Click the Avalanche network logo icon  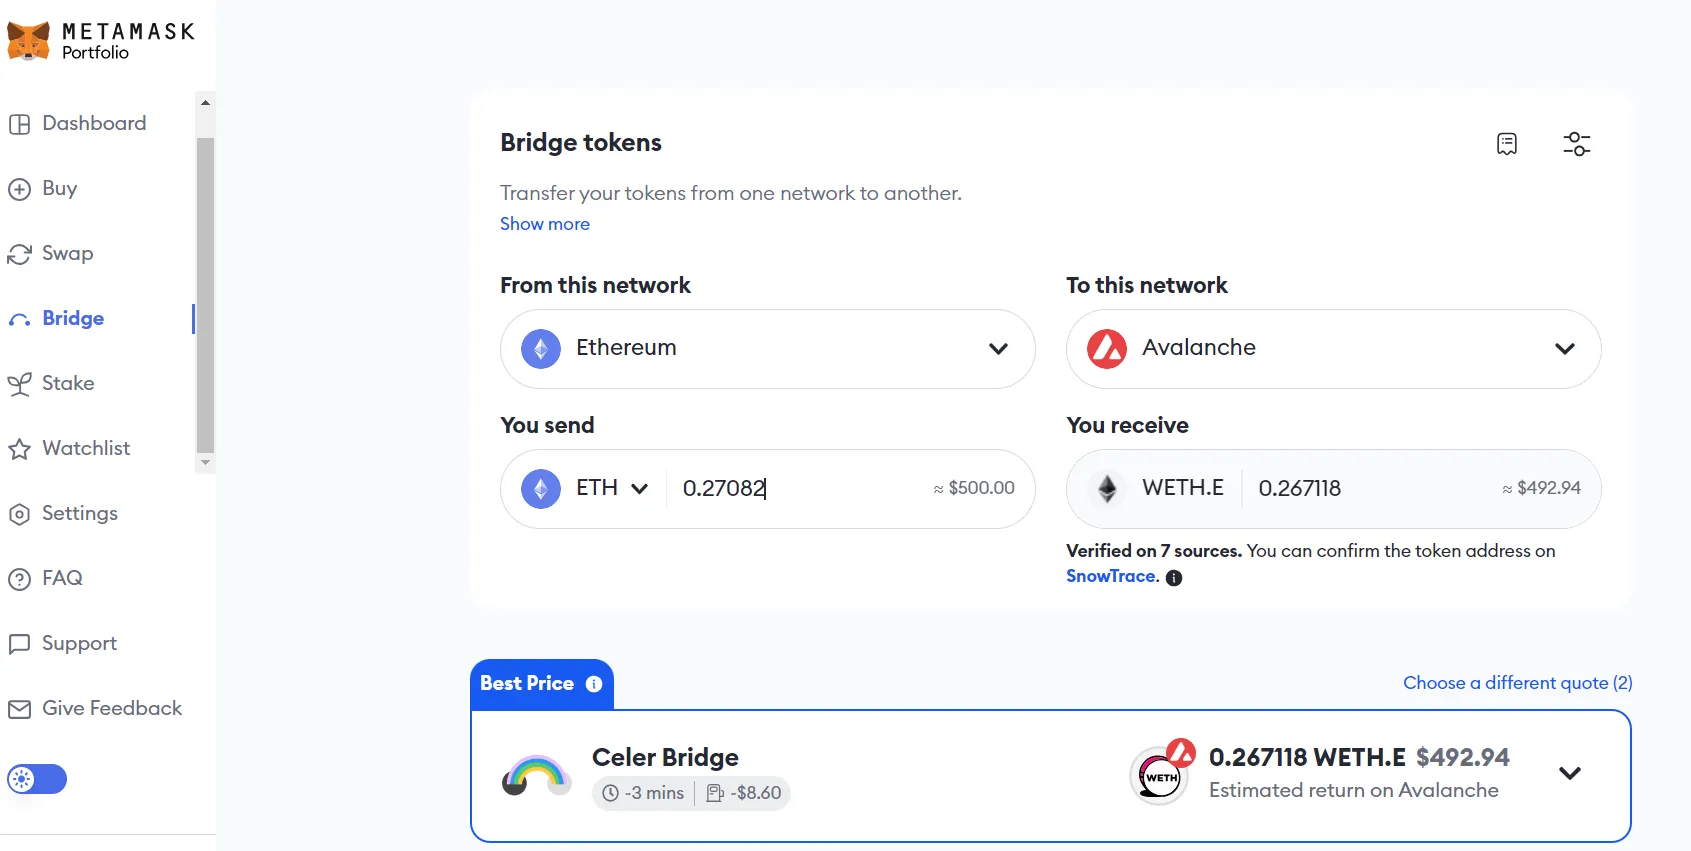tap(1107, 349)
